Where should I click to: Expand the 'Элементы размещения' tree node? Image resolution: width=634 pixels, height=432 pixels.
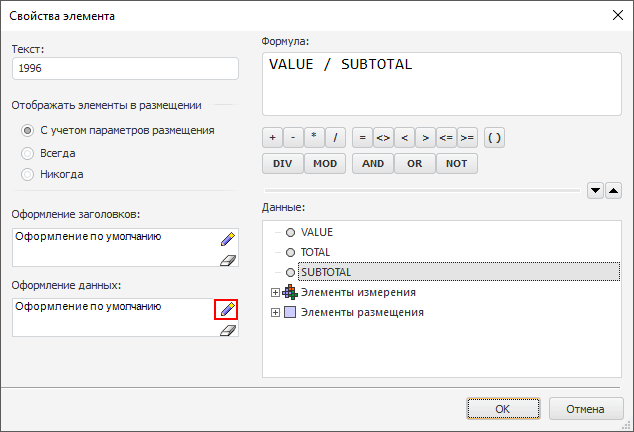click(x=276, y=313)
